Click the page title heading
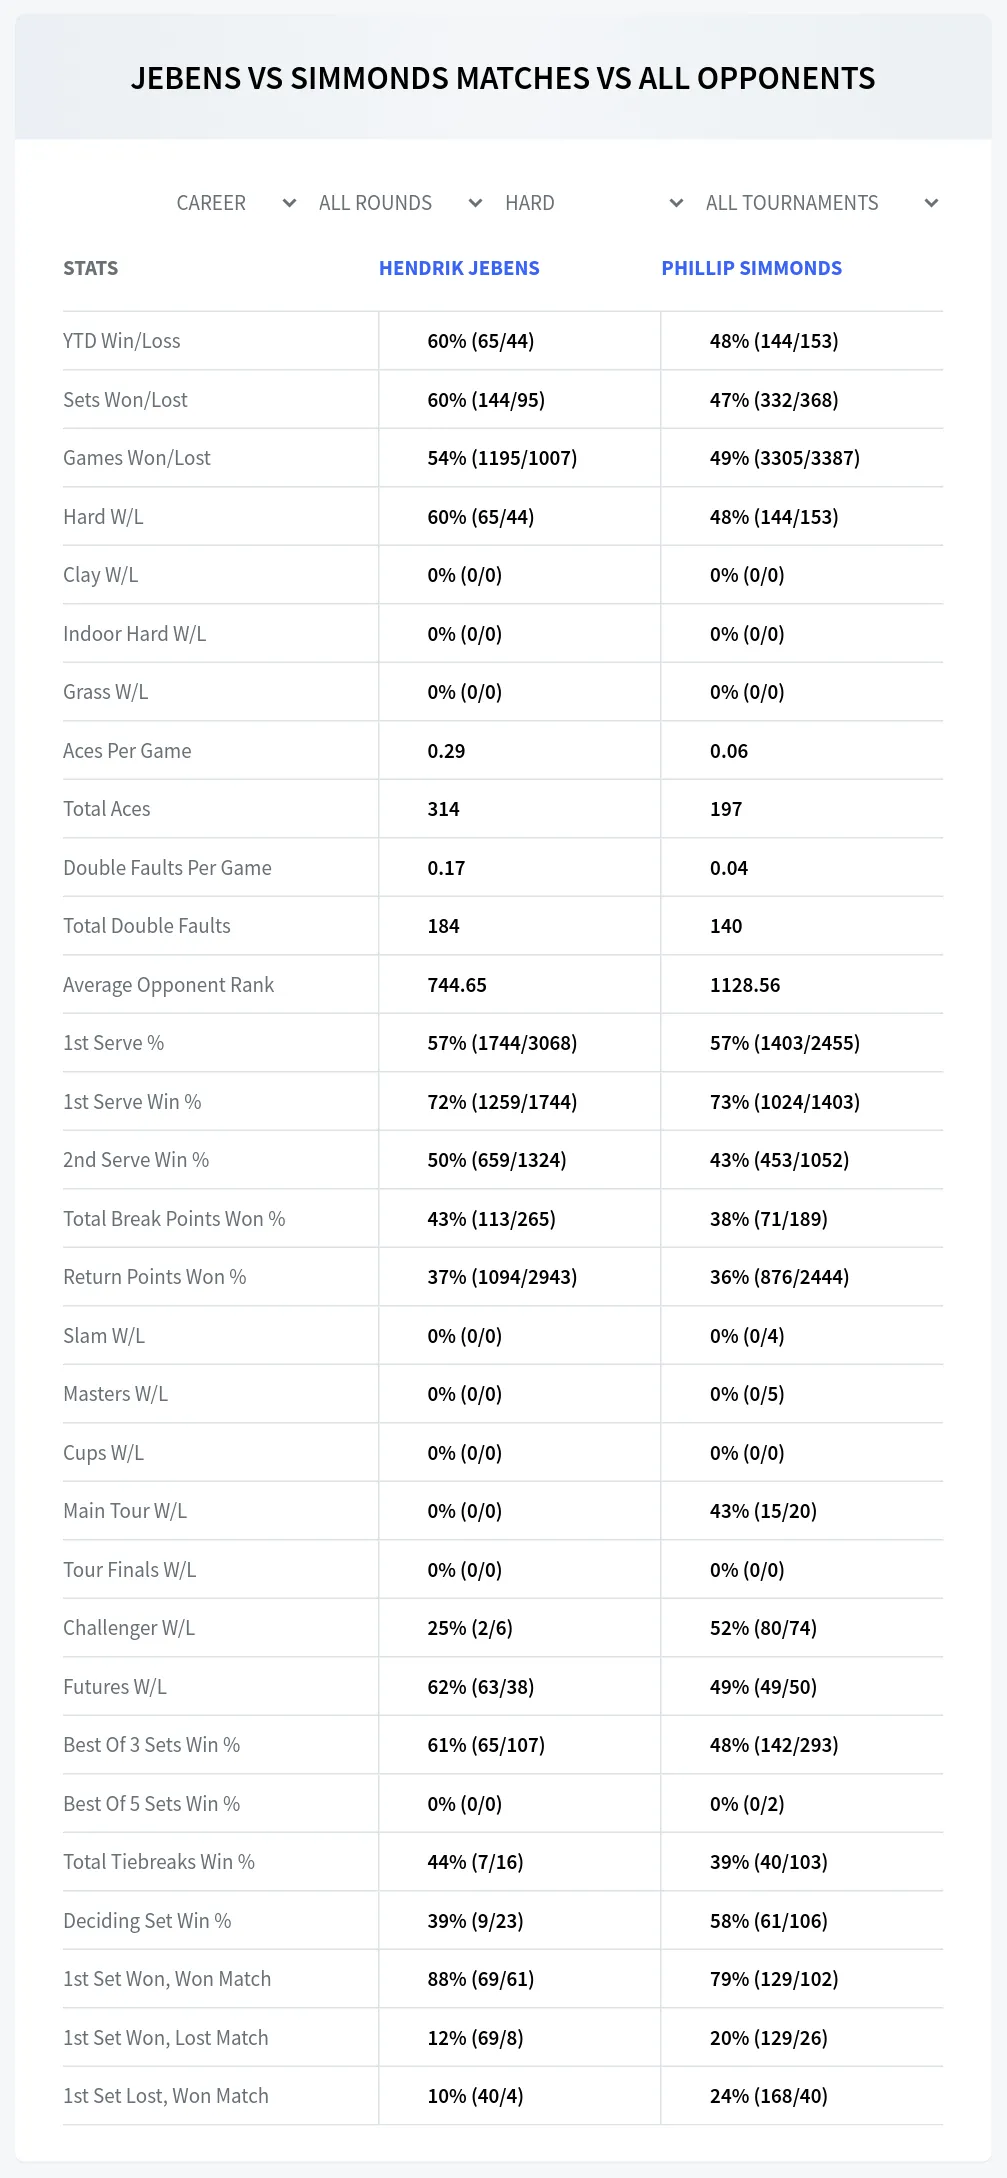Viewport: 1007px width, 2178px height. pos(503,78)
